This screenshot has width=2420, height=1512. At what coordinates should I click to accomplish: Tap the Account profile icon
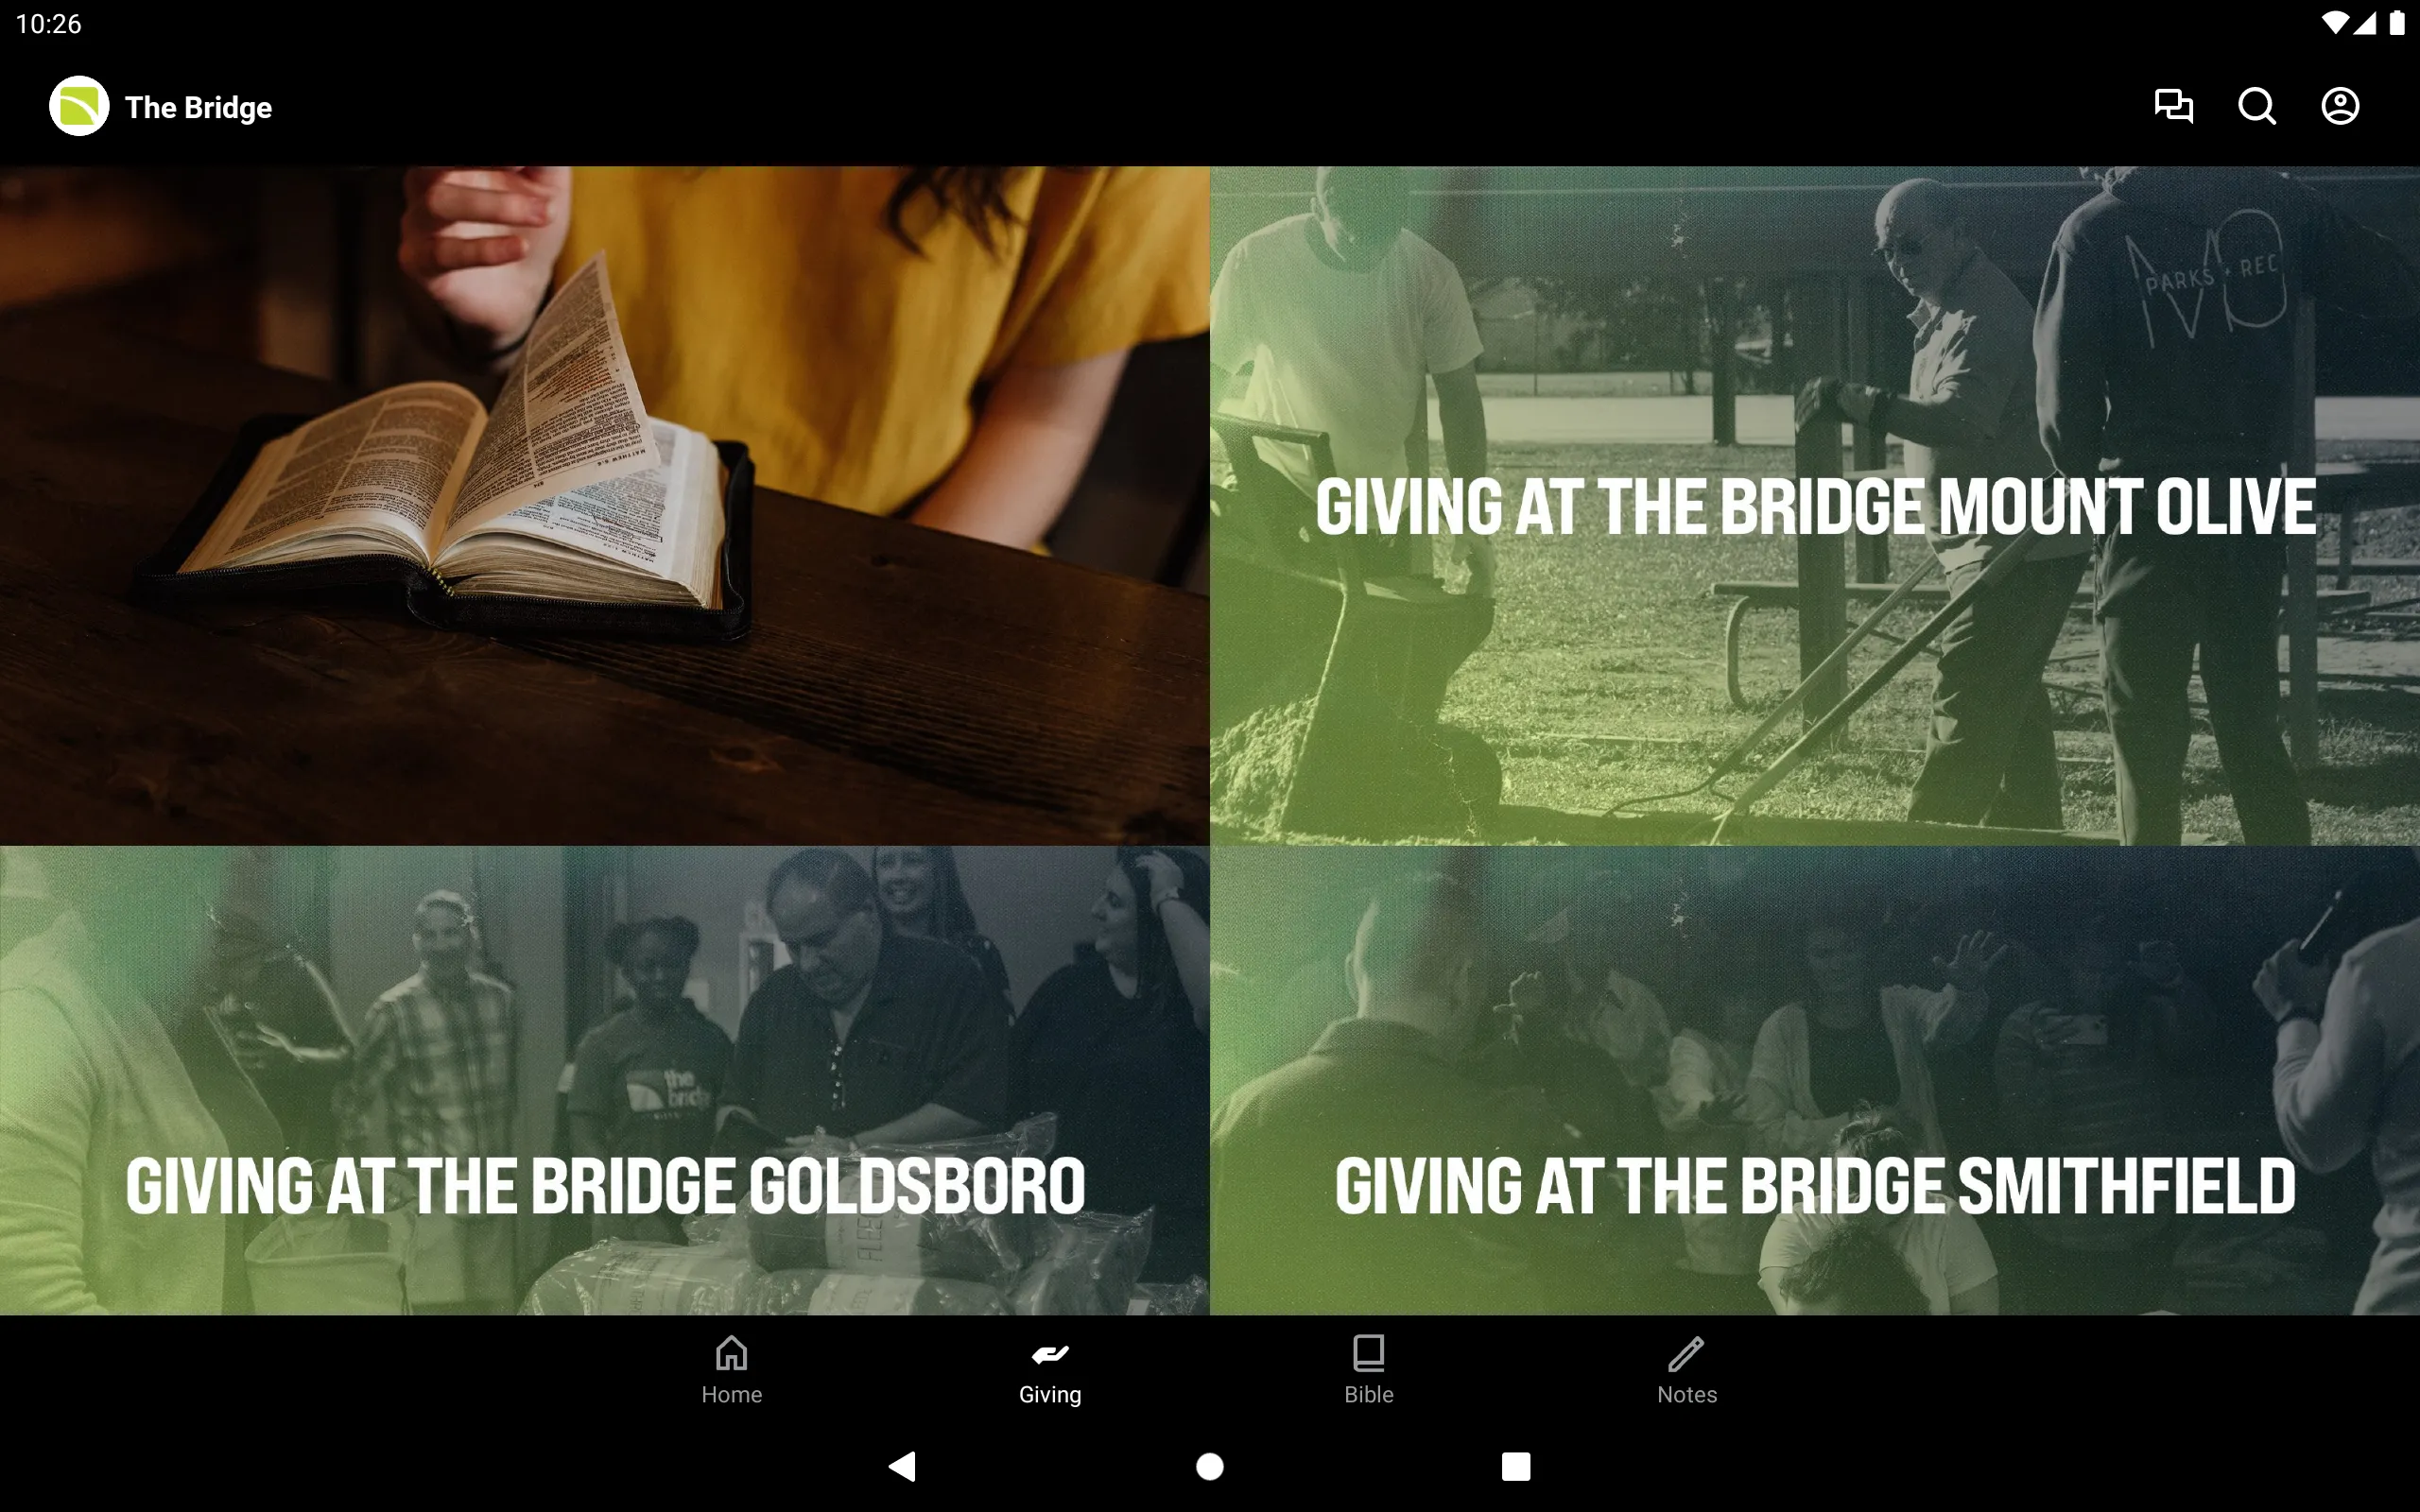(x=2340, y=106)
